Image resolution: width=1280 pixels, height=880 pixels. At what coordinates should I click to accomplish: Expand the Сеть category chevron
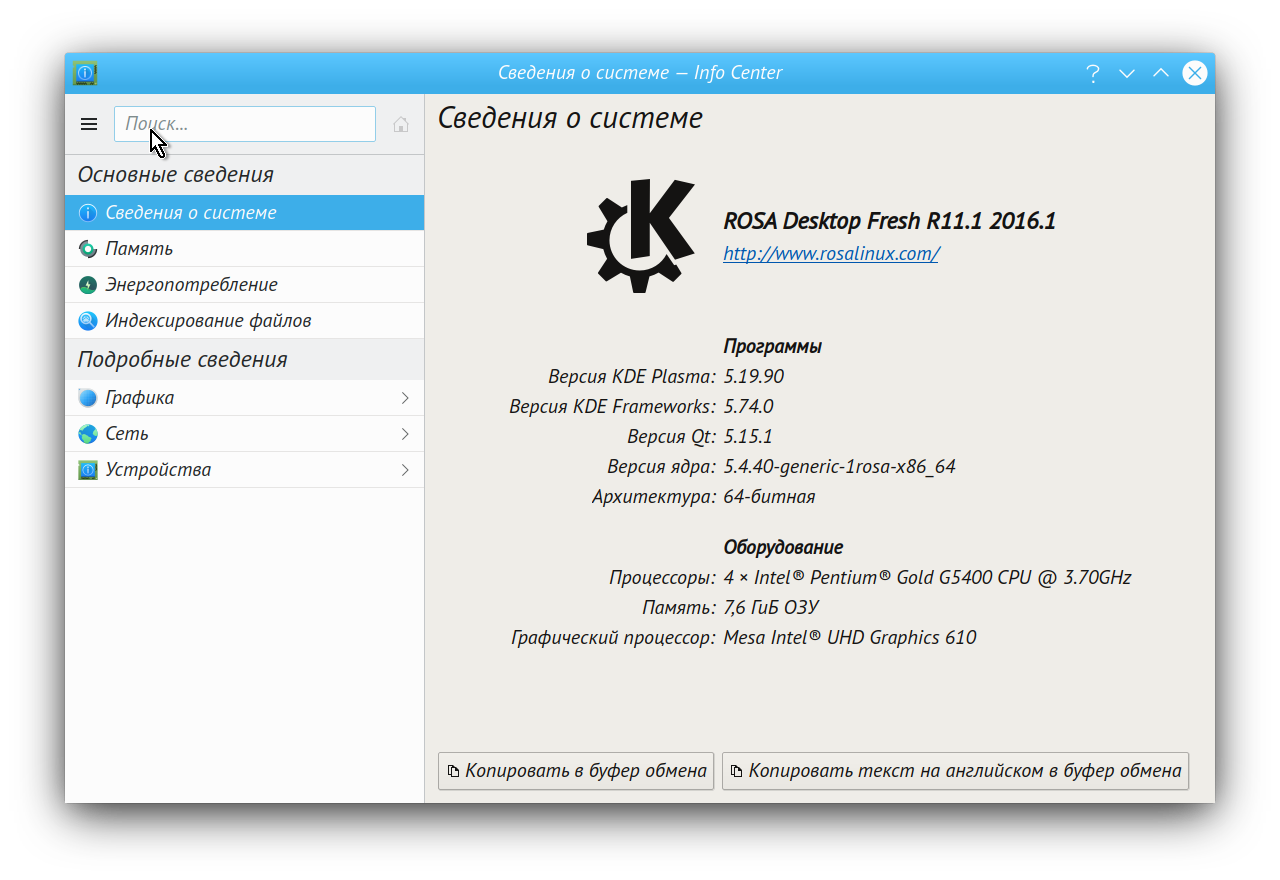pyautogui.click(x=405, y=434)
